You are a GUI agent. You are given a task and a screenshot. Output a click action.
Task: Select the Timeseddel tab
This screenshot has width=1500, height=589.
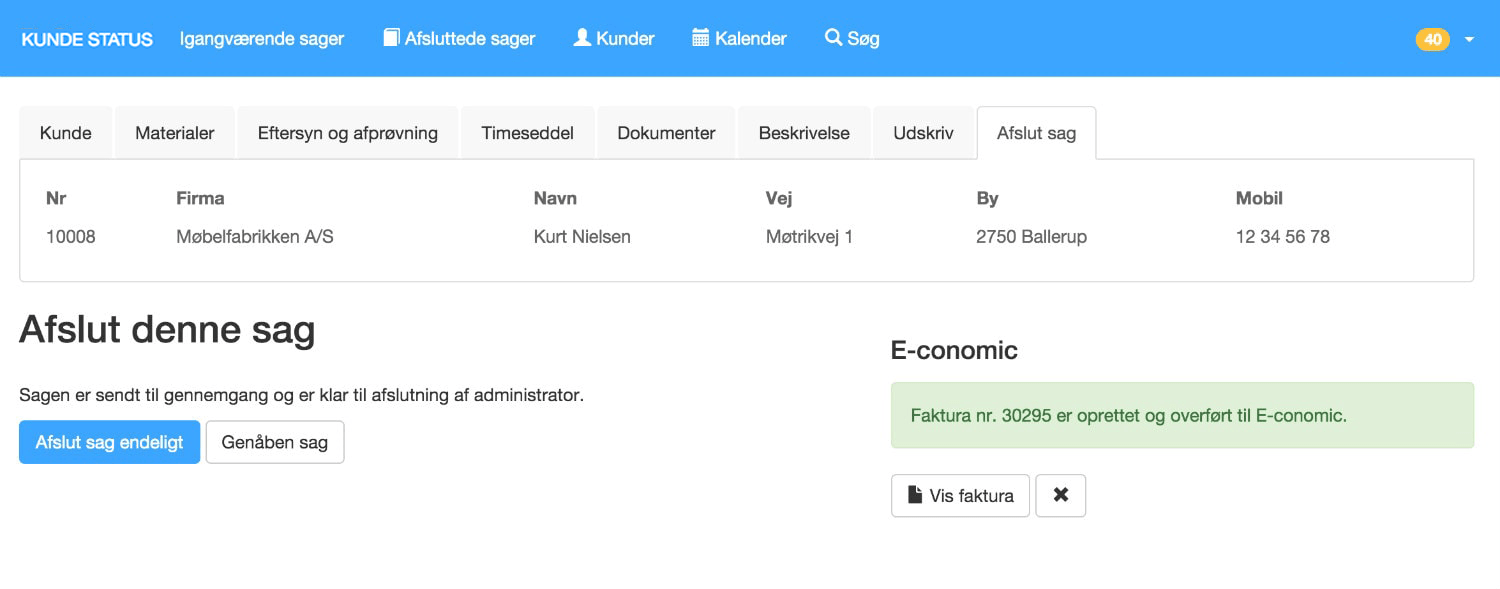tap(527, 133)
